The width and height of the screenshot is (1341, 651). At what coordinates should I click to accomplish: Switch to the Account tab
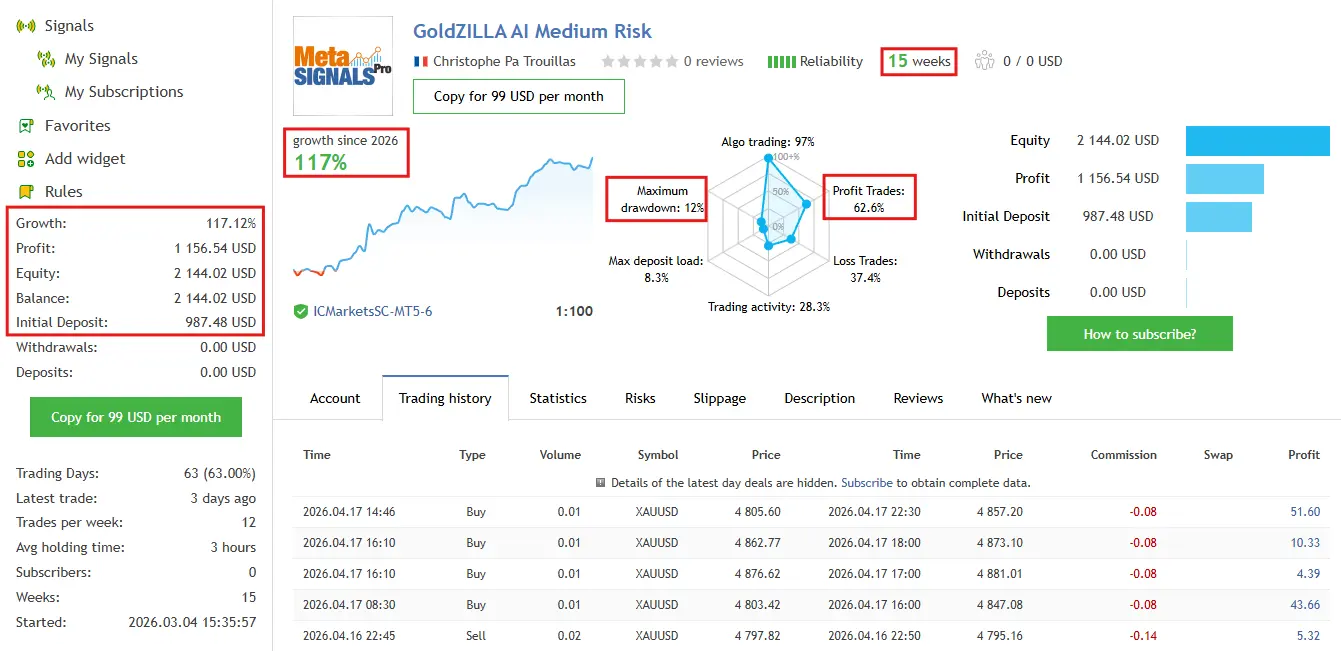[335, 398]
